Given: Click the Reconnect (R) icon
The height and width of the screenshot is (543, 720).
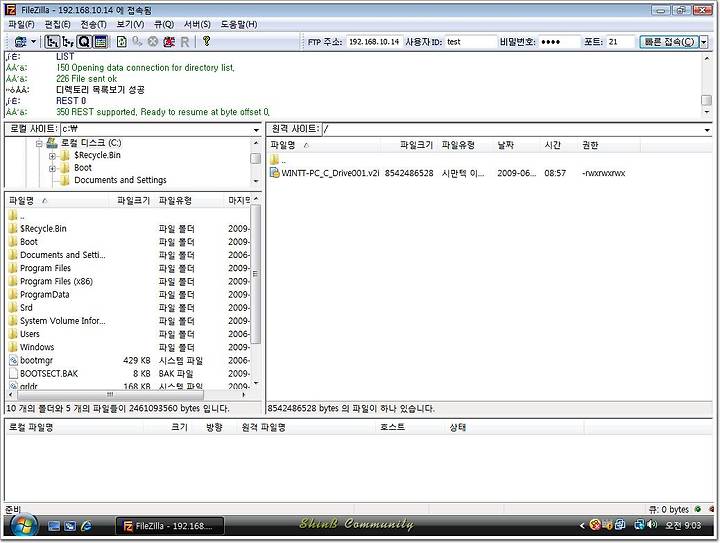Looking at the screenshot, I should pyautogui.click(x=185, y=42).
